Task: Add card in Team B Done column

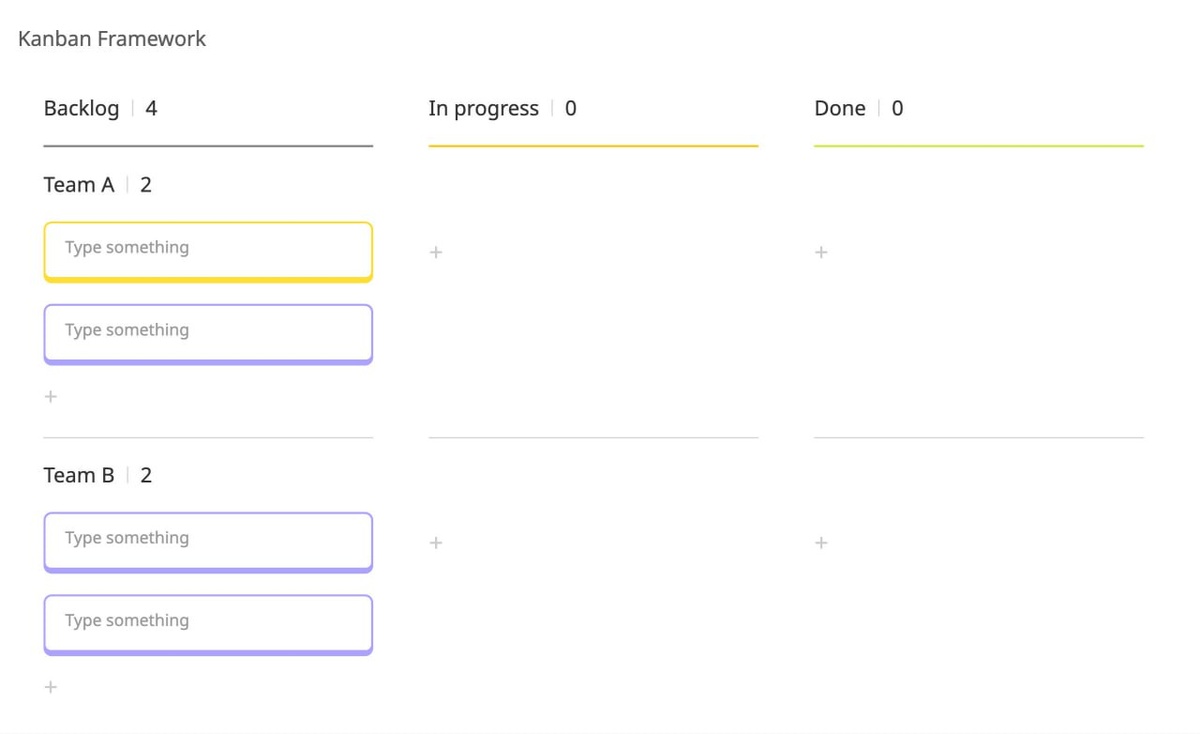Action: click(x=821, y=544)
